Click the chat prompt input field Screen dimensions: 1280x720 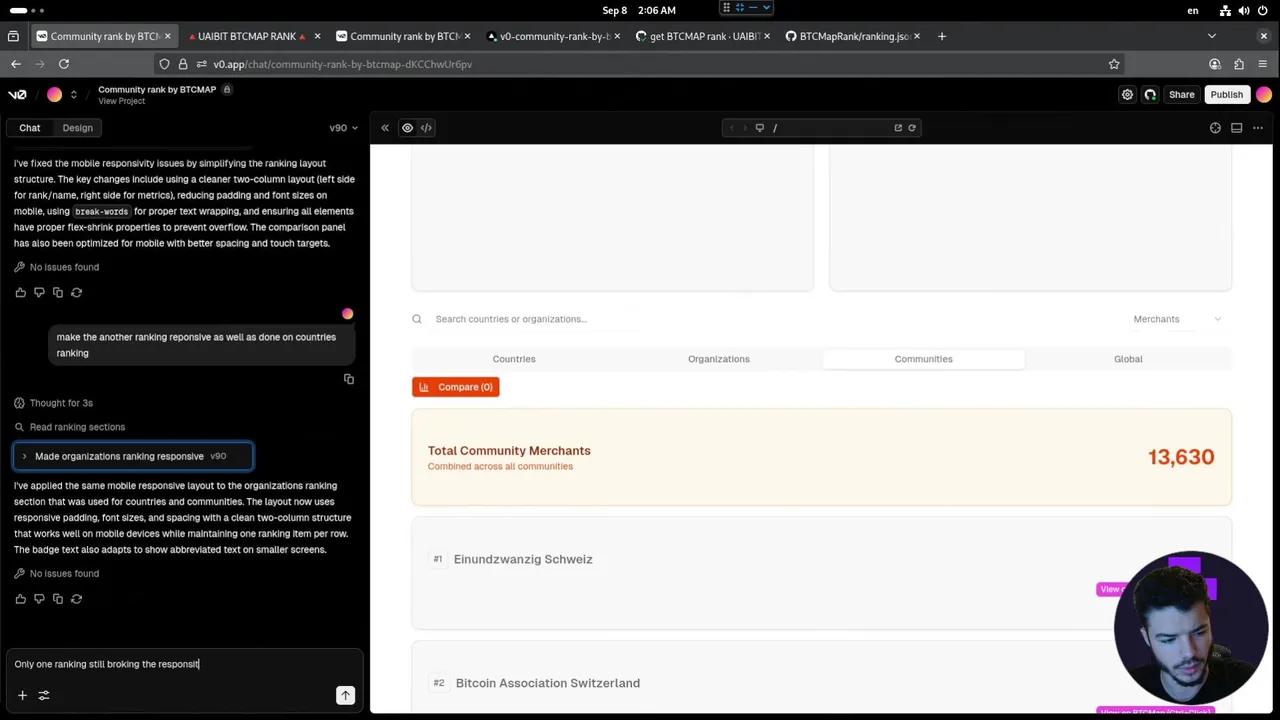click(184, 664)
